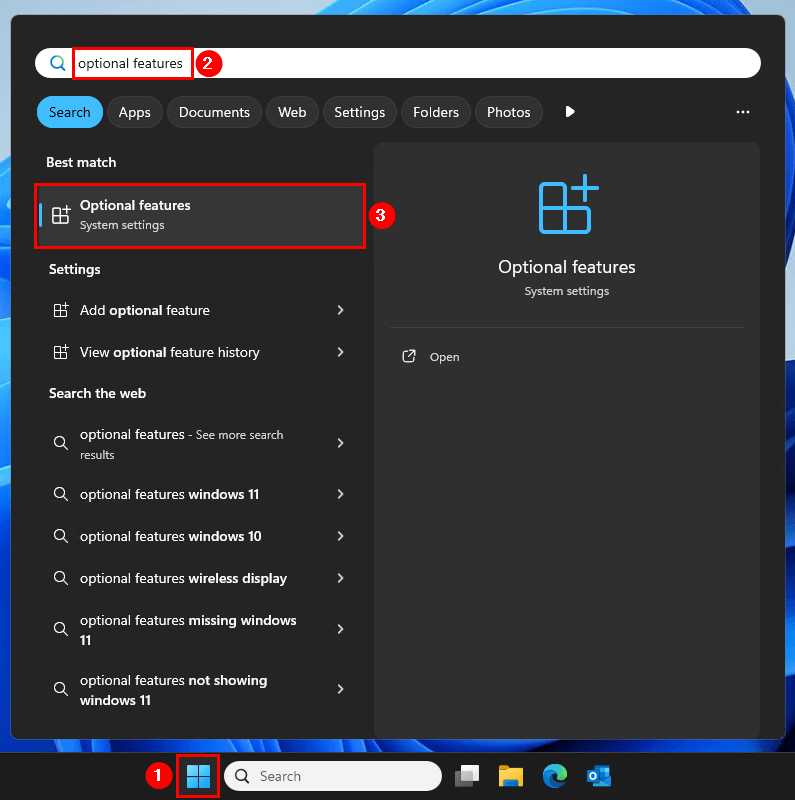Viewport: 795px width, 800px height.
Task: Click Open in the preview pane
Action: tap(444, 357)
